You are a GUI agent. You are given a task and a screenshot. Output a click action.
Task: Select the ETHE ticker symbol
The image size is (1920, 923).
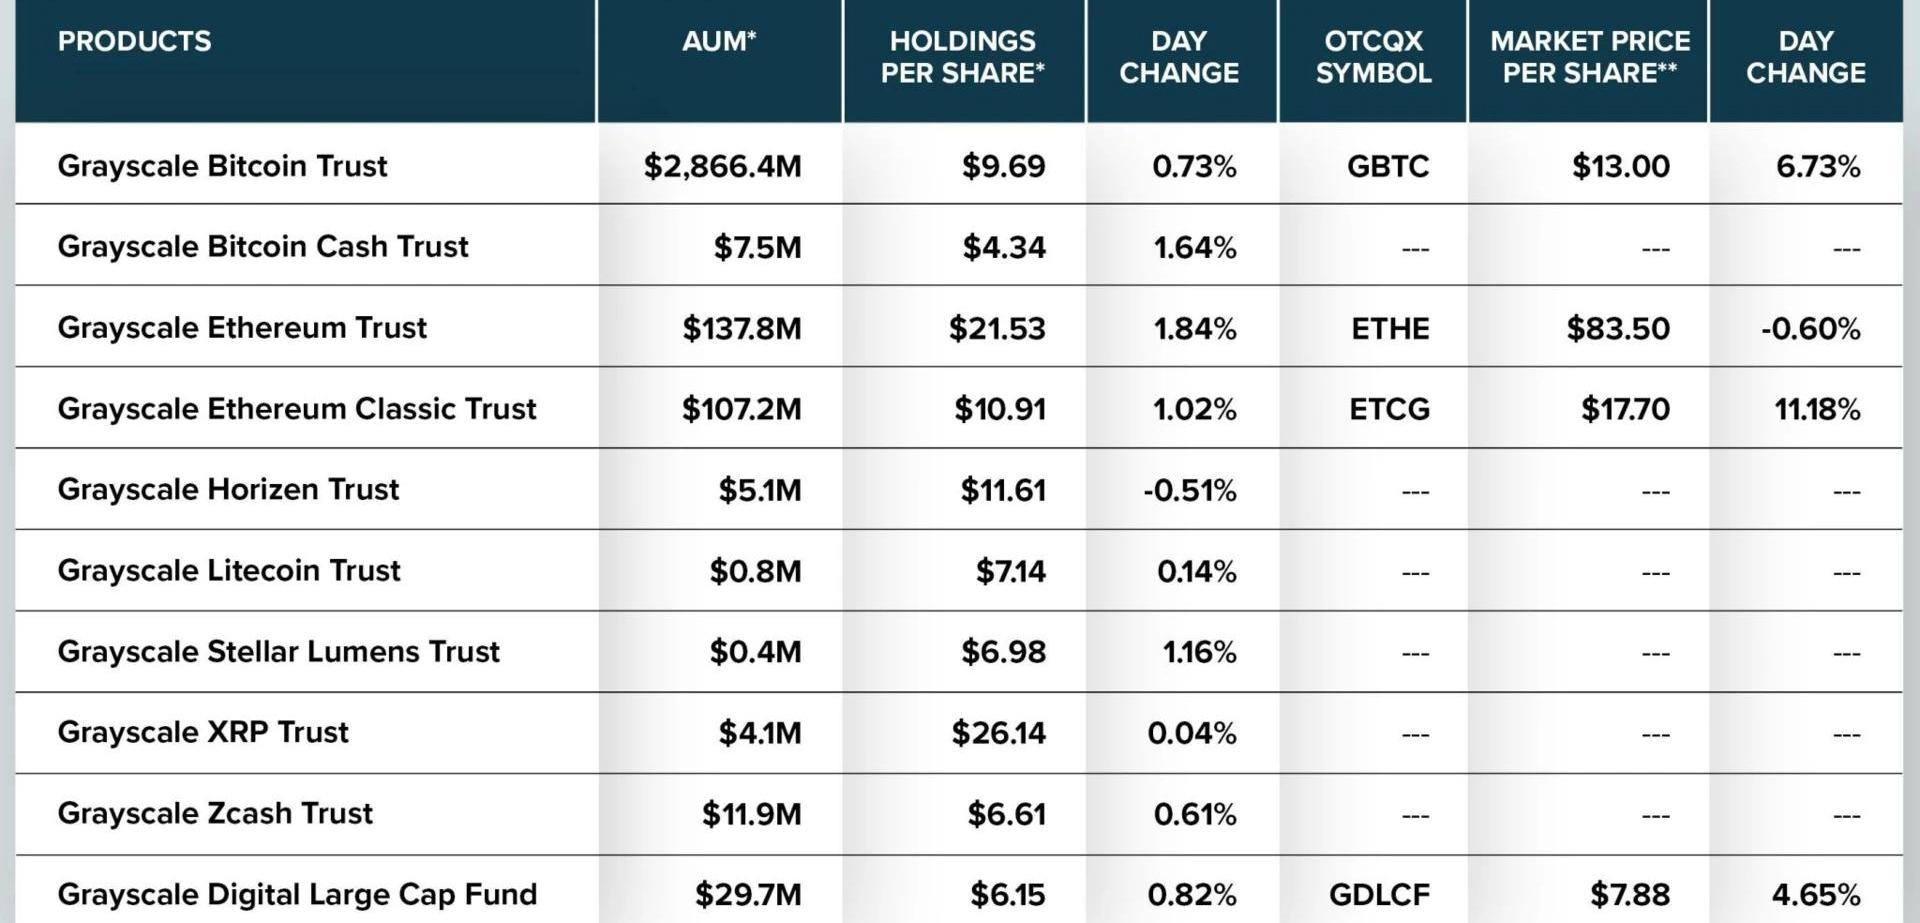[1390, 328]
